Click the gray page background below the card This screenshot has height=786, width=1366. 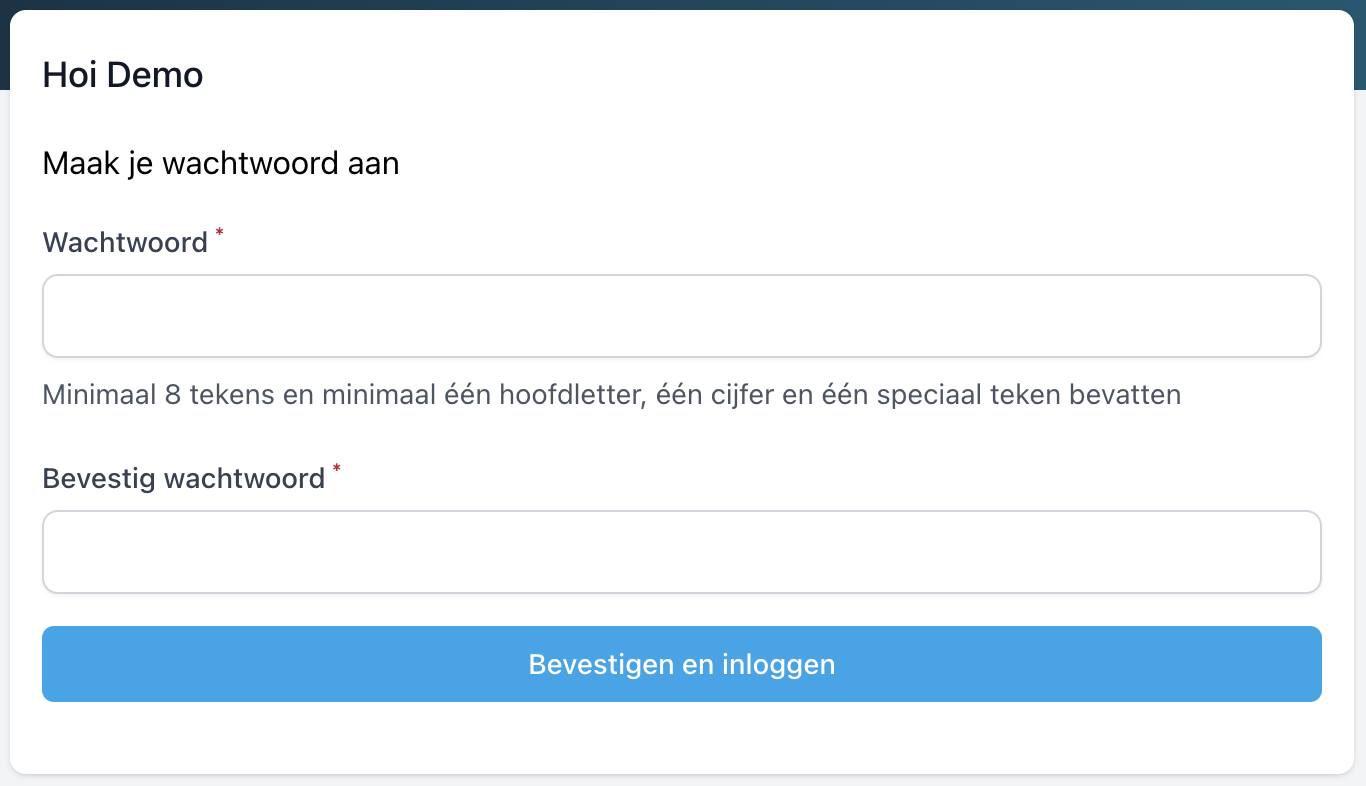[x=683, y=780]
